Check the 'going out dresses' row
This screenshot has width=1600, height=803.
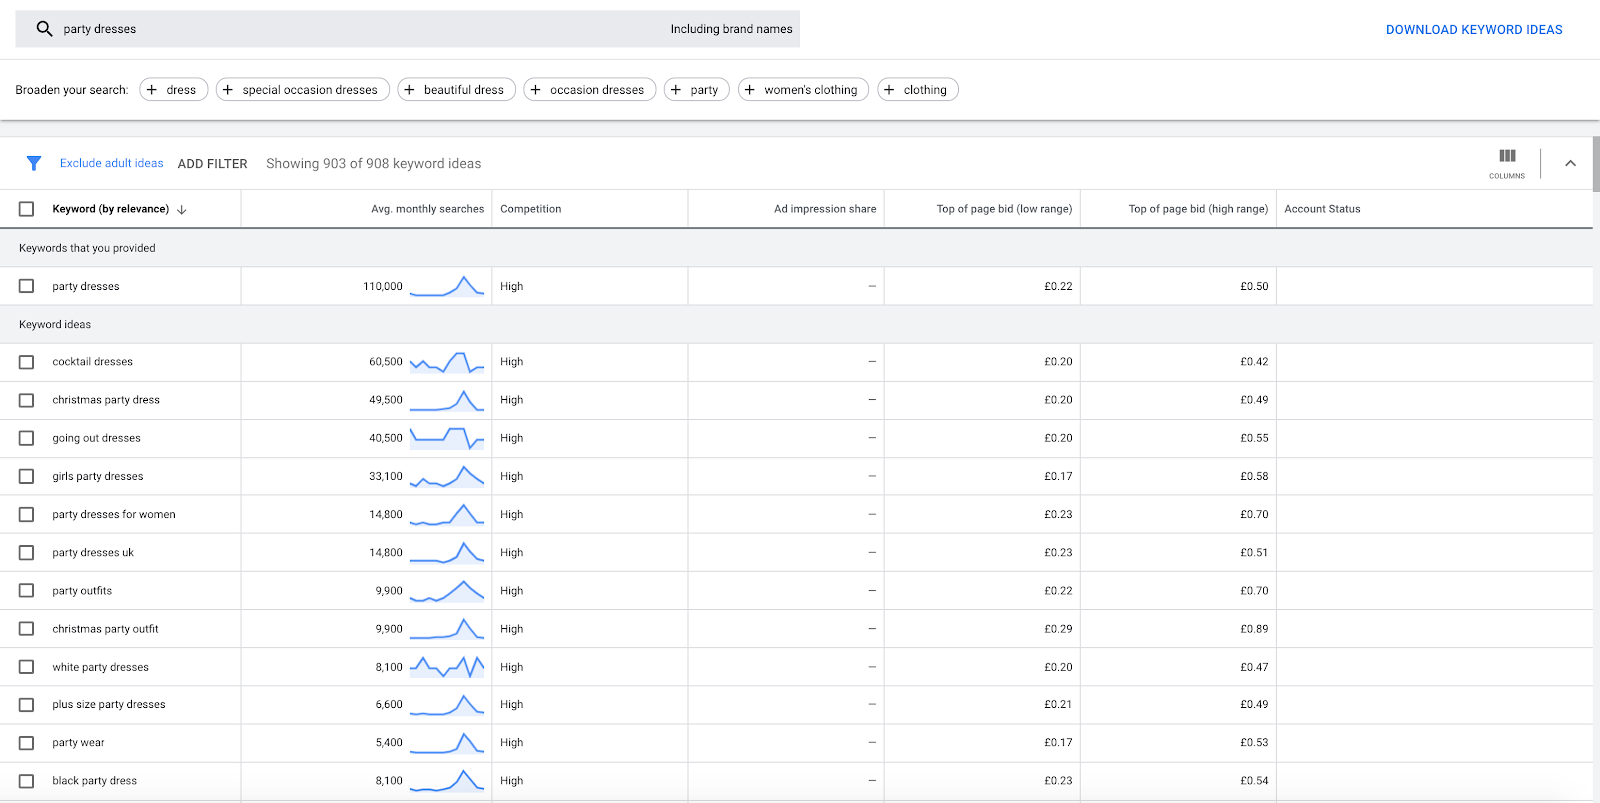[x=27, y=438]
